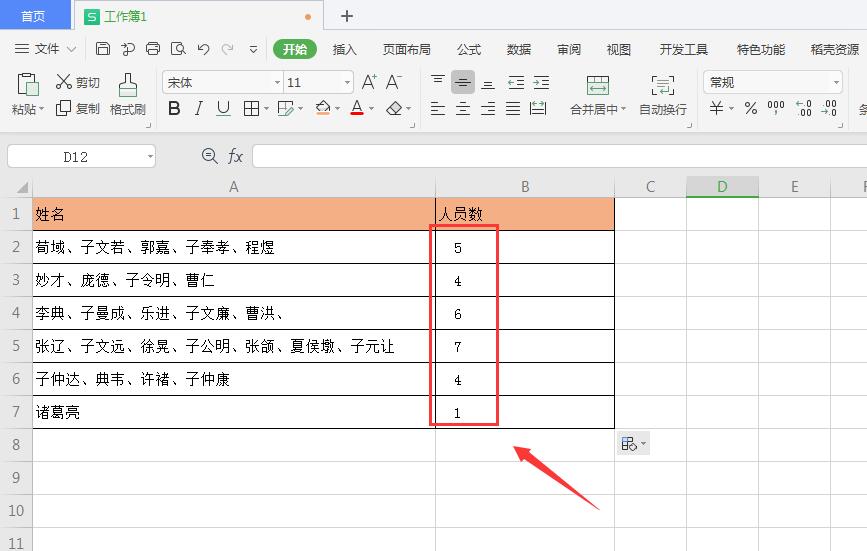Switch to the 数据 Data tab
The width and height of the screenshot is (867, 551).
(x=519, y=49)
